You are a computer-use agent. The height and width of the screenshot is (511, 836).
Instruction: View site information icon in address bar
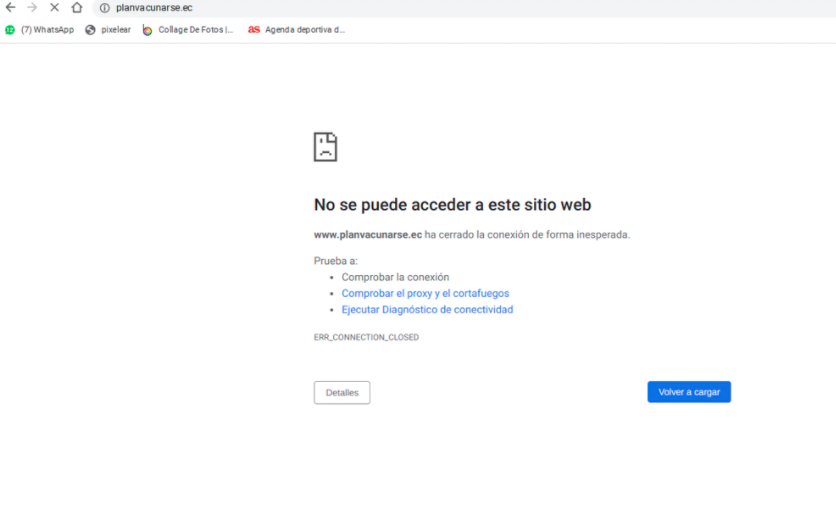(x=104, y=8)
